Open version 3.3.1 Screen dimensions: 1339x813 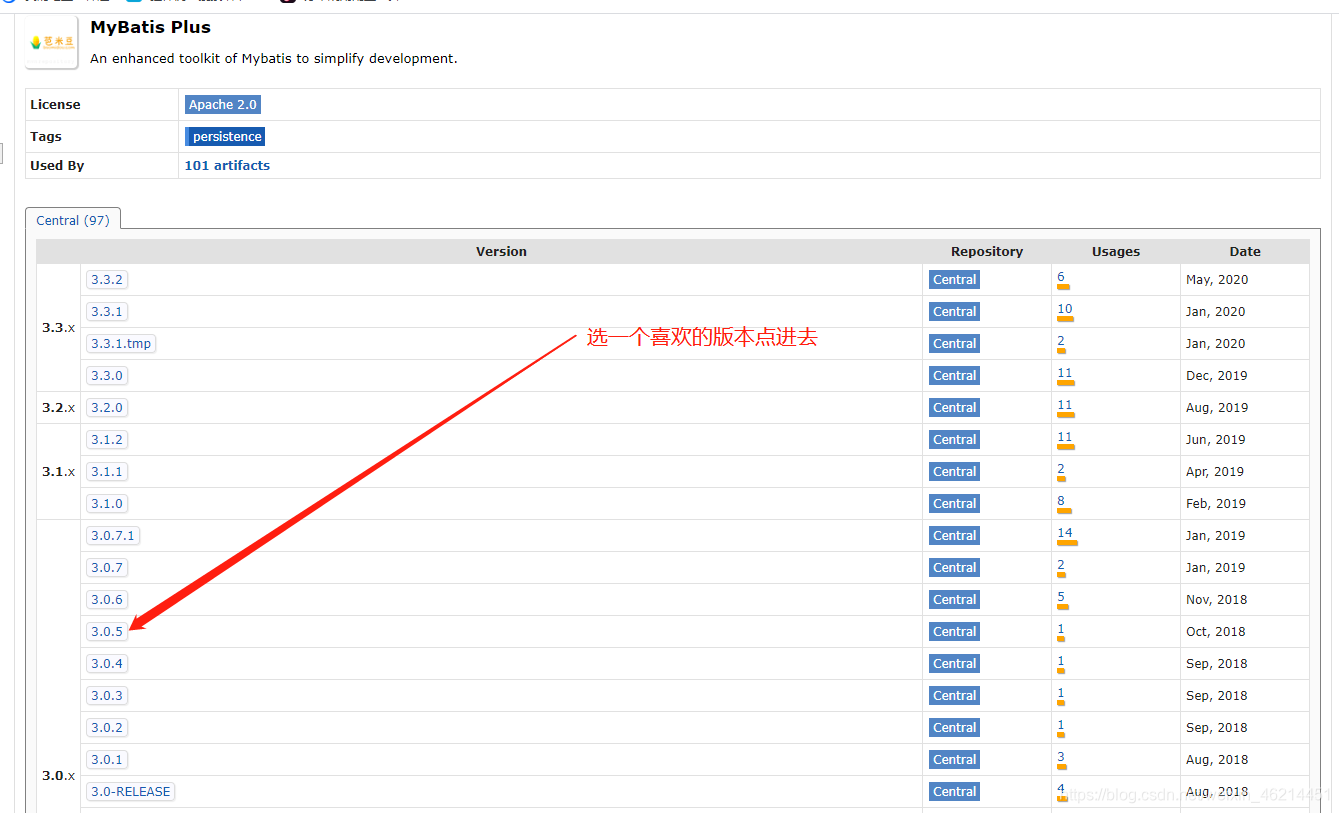coord(107,311)
